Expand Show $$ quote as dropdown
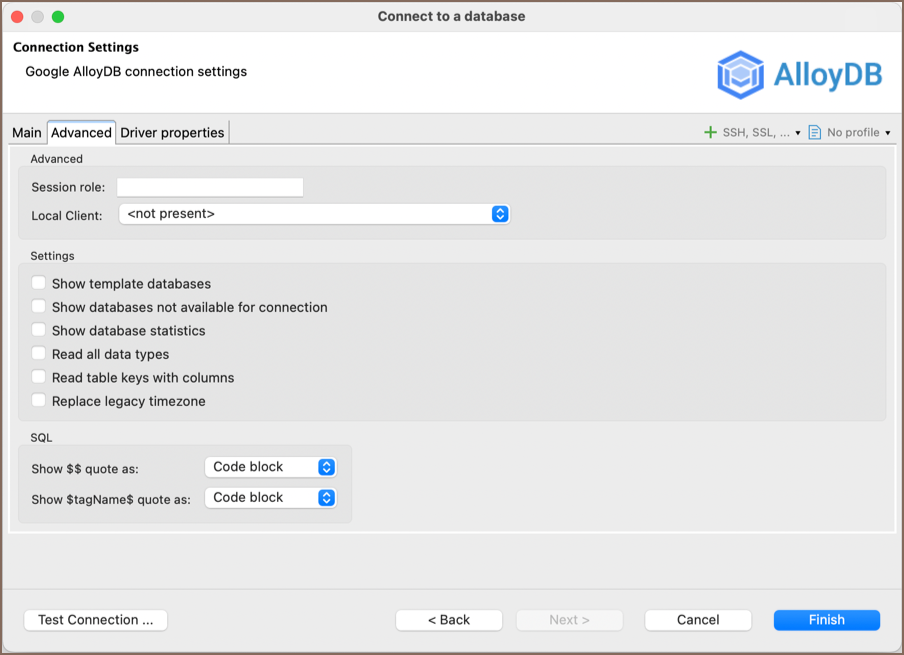904x655 pixels. coord(271,467)
